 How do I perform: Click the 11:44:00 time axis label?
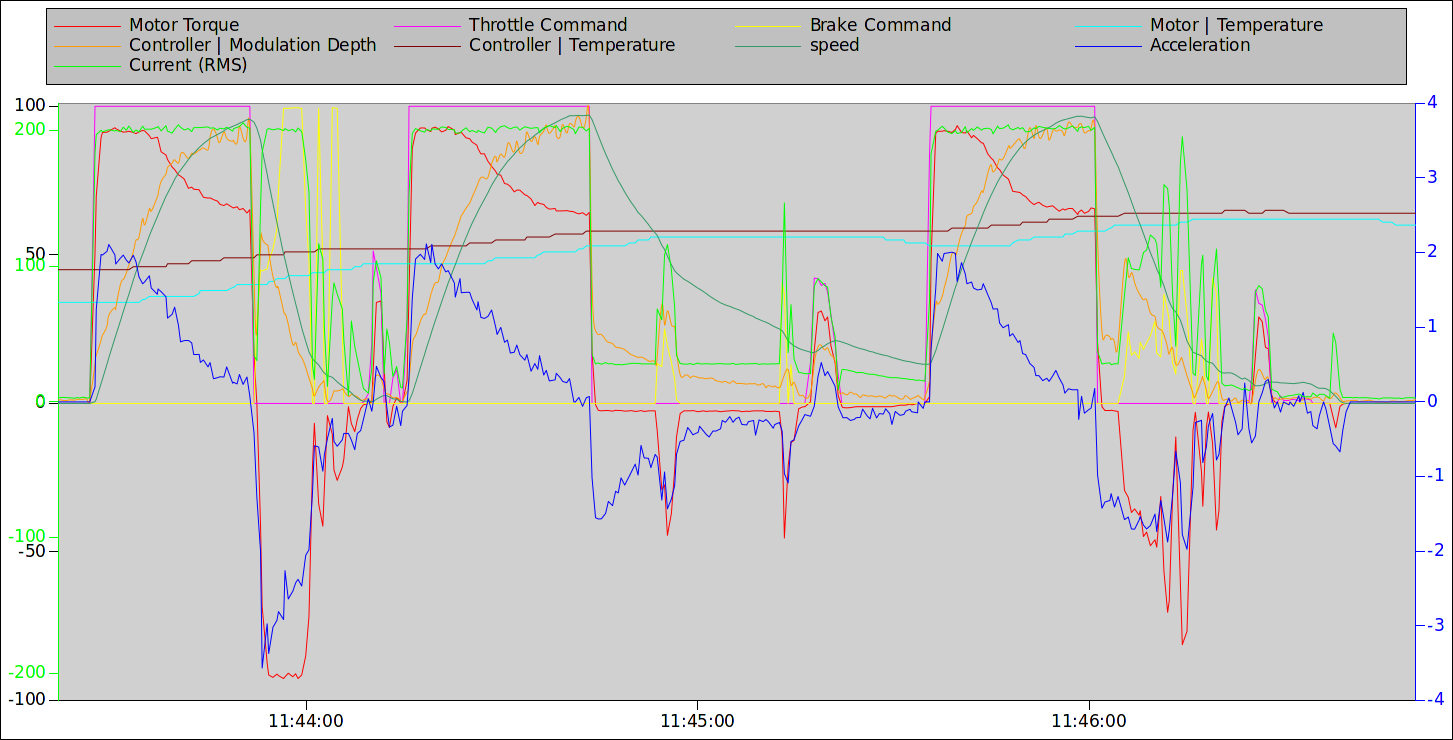[306, 720]
